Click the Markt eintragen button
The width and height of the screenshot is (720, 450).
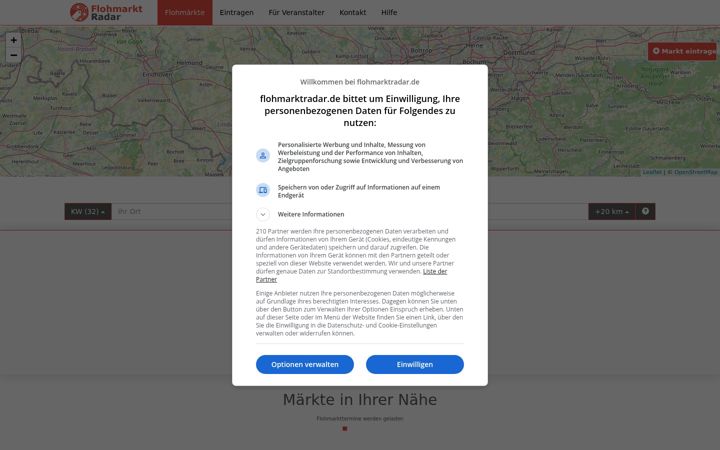pos(684,51)
